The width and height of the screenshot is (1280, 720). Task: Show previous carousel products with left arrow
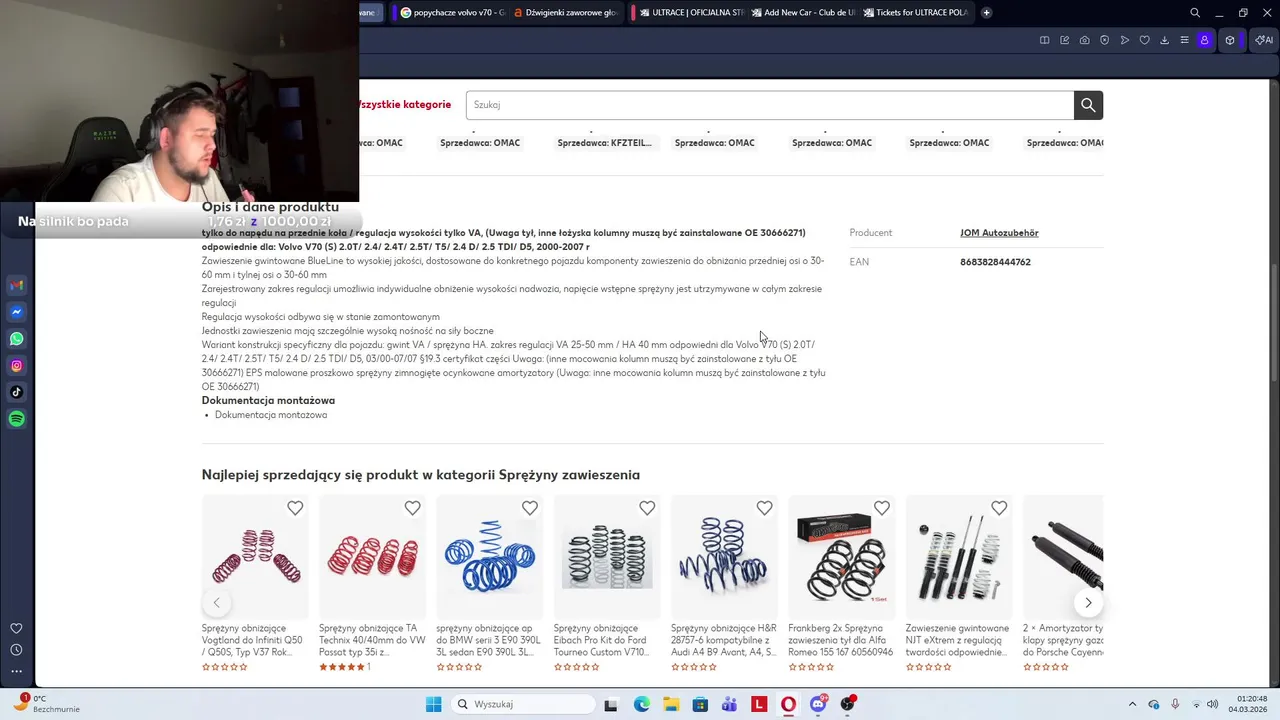(x=216, y=602)
